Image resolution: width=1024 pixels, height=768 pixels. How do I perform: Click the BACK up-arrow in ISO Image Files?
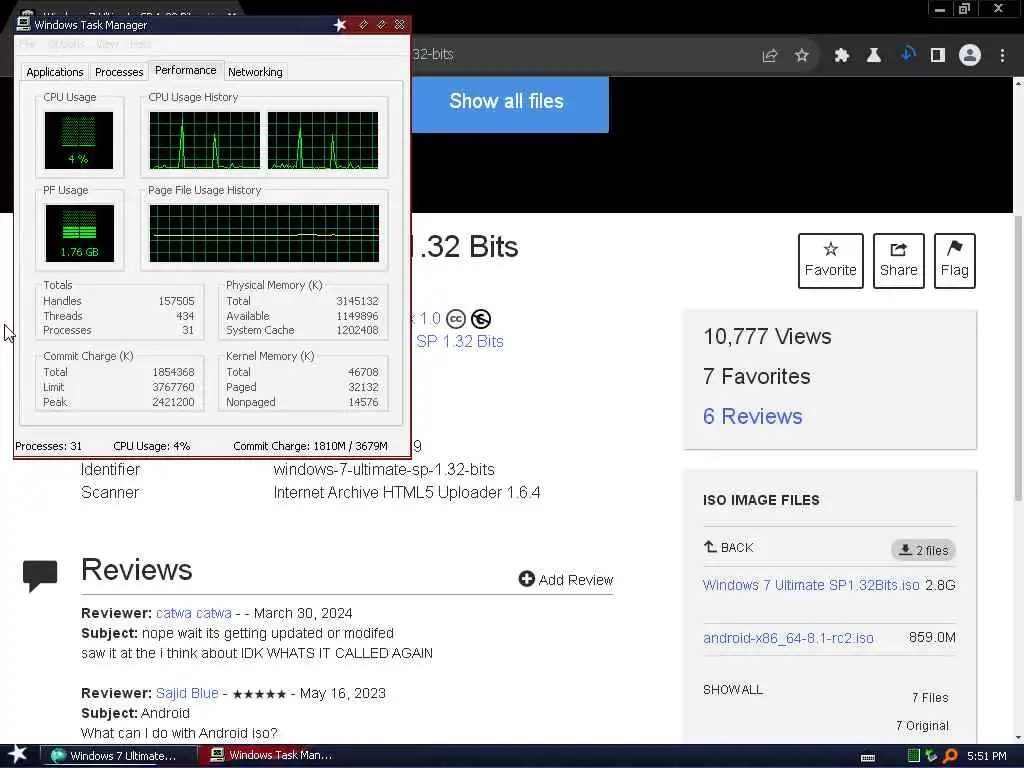pyautogui.click(x=710, y=547)
